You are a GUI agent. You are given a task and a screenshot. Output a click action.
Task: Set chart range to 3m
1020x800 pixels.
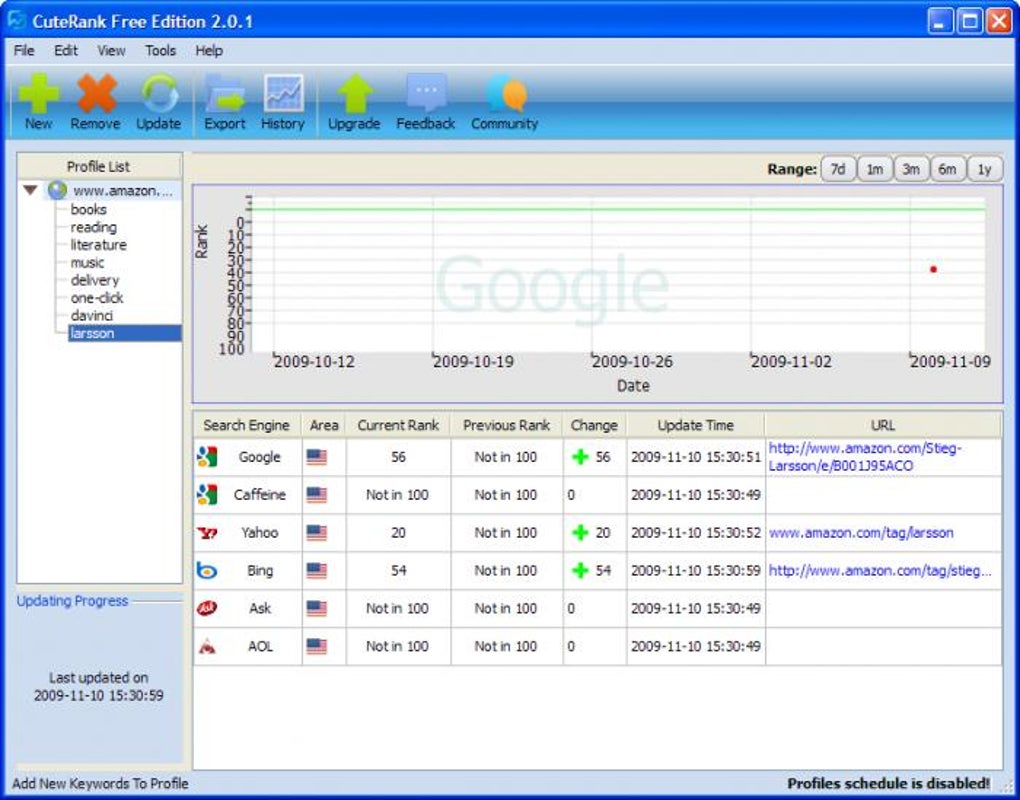coord(911,169)
